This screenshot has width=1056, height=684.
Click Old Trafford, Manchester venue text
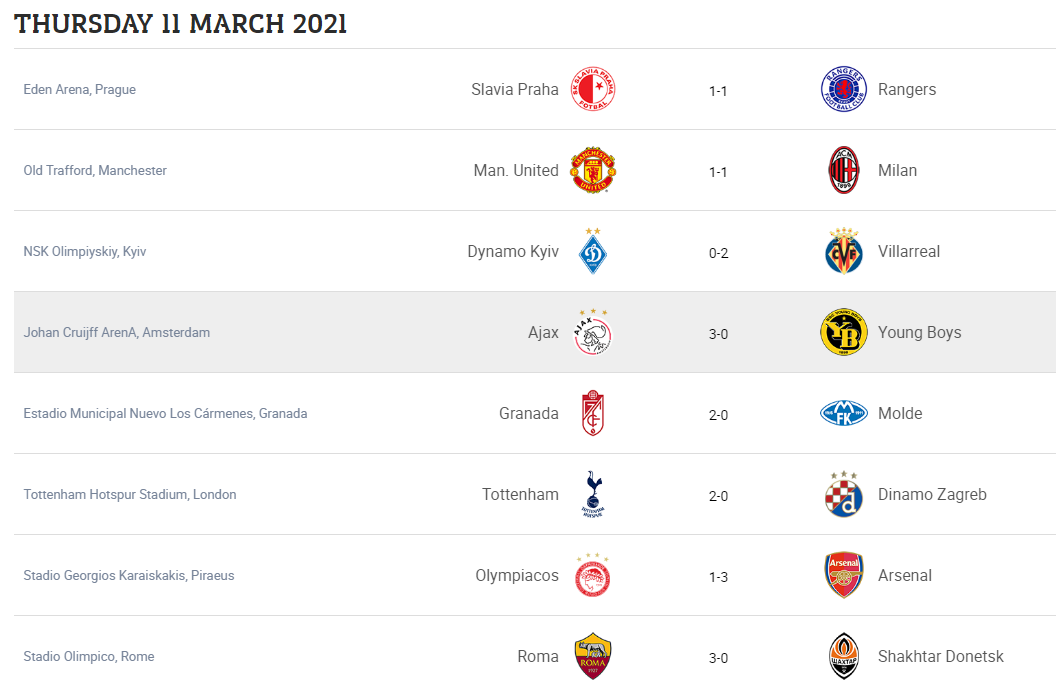(95, 170)
